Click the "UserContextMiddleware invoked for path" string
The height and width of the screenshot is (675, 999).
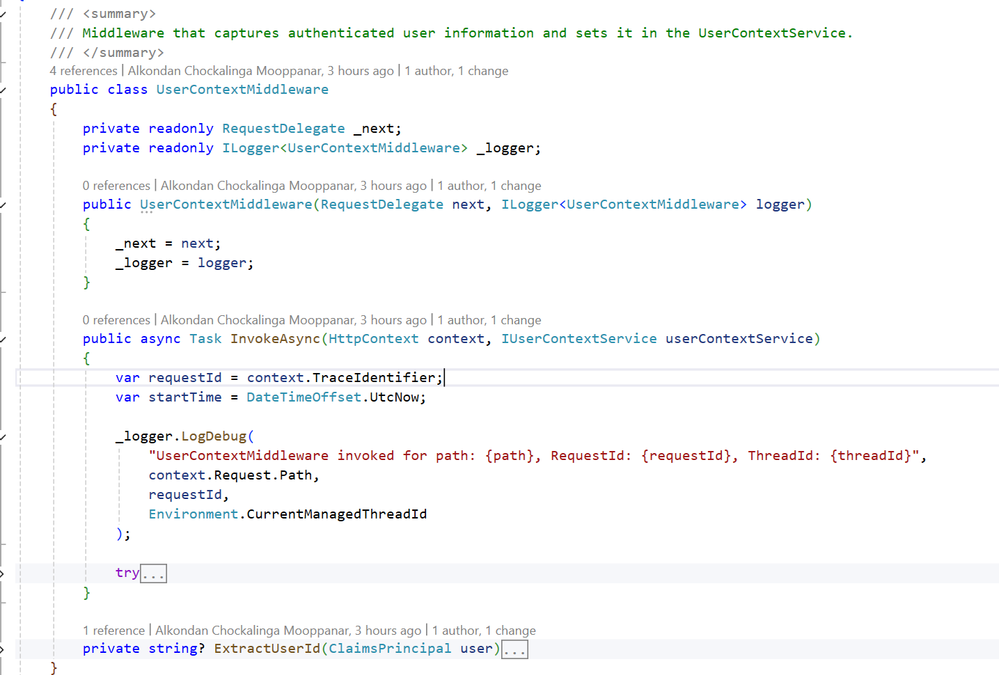[x=312, y=456]
